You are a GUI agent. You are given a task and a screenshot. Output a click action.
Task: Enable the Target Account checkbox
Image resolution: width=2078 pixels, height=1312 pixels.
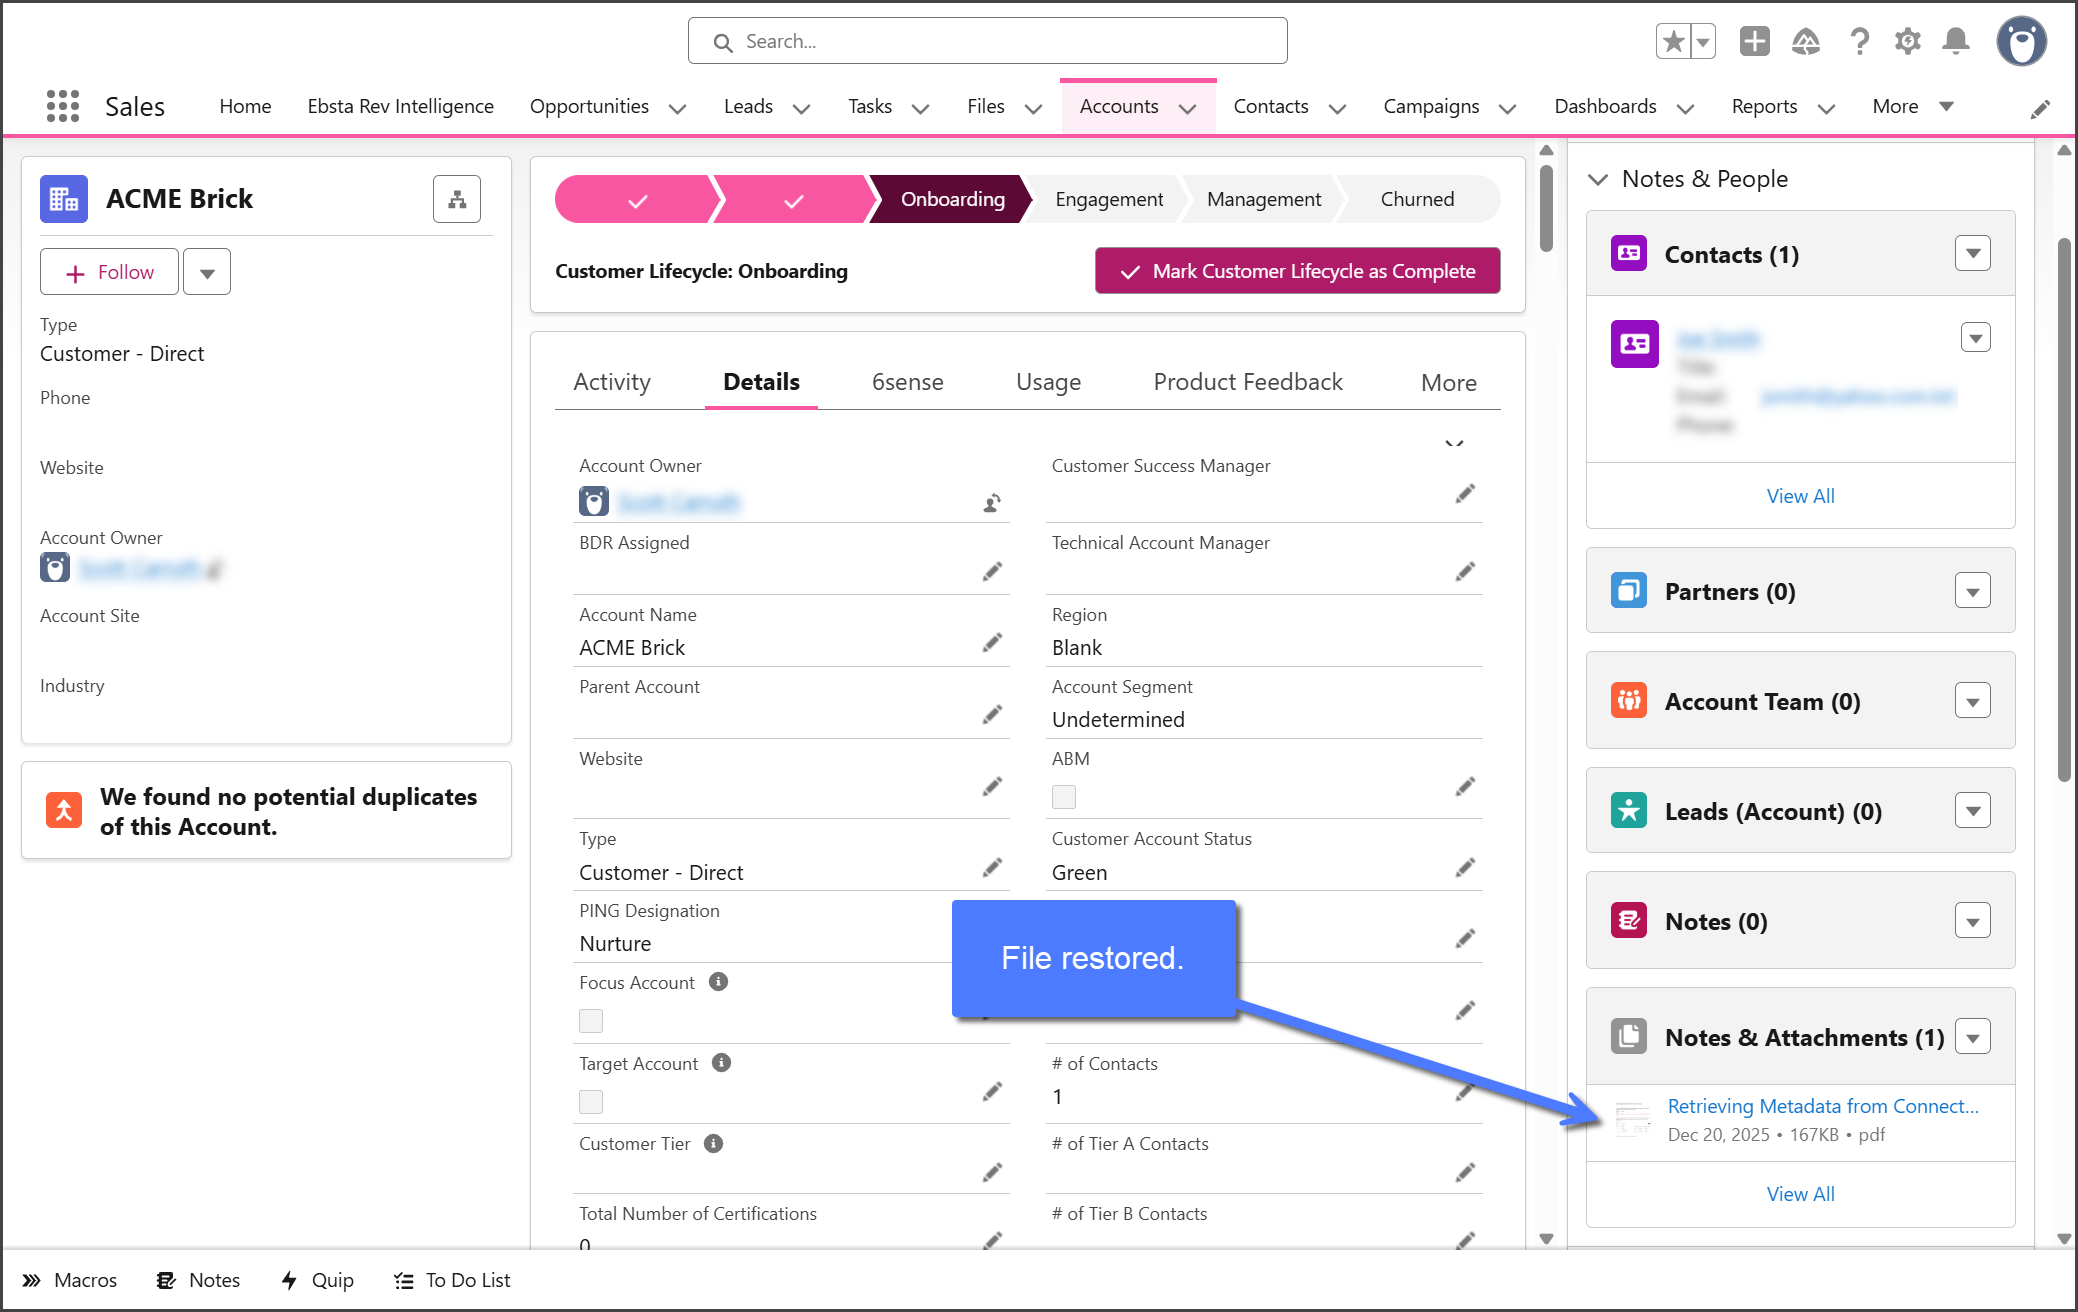[591, 1102]
